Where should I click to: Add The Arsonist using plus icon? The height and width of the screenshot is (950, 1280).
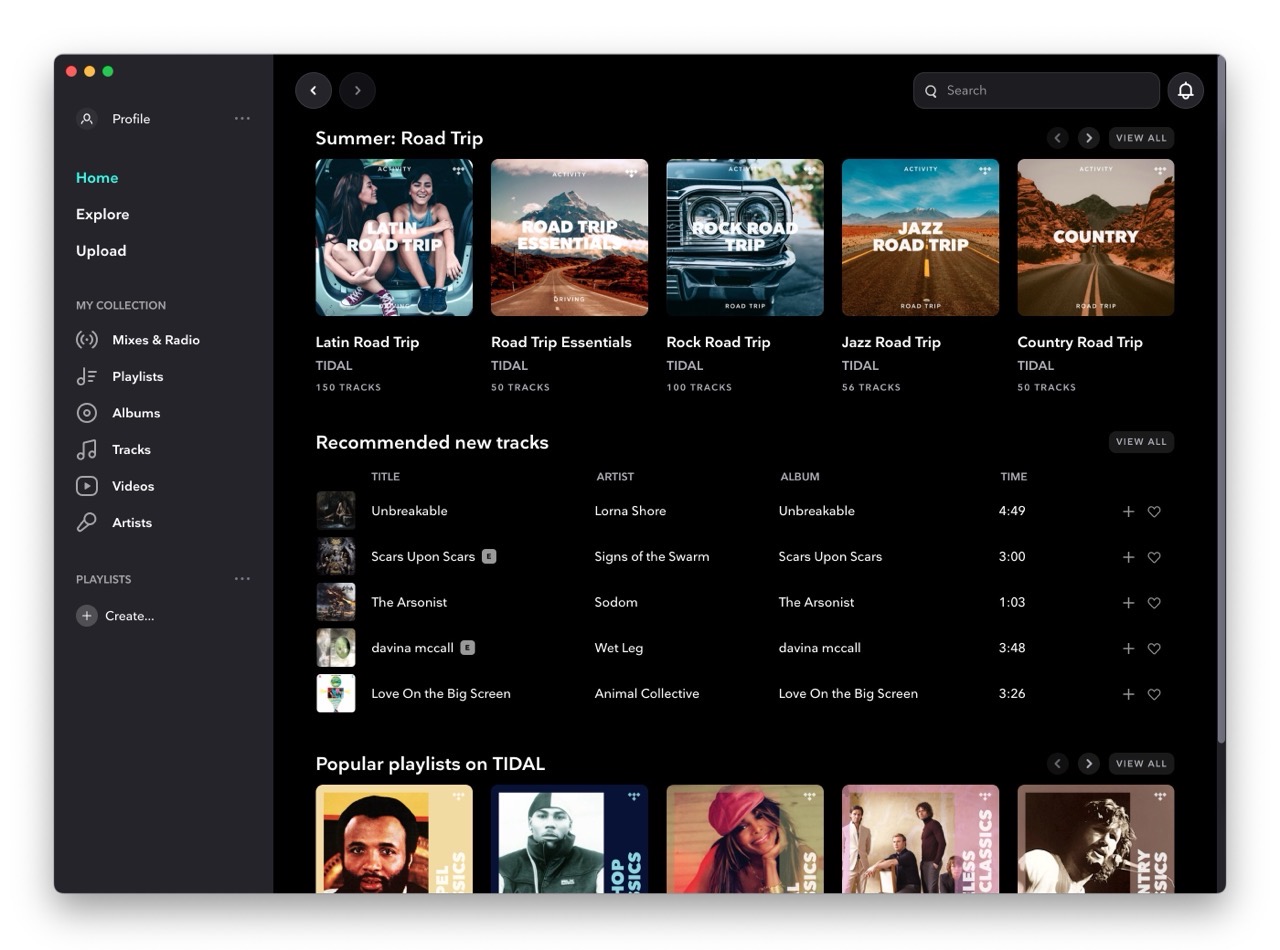tap(1128, 603)
